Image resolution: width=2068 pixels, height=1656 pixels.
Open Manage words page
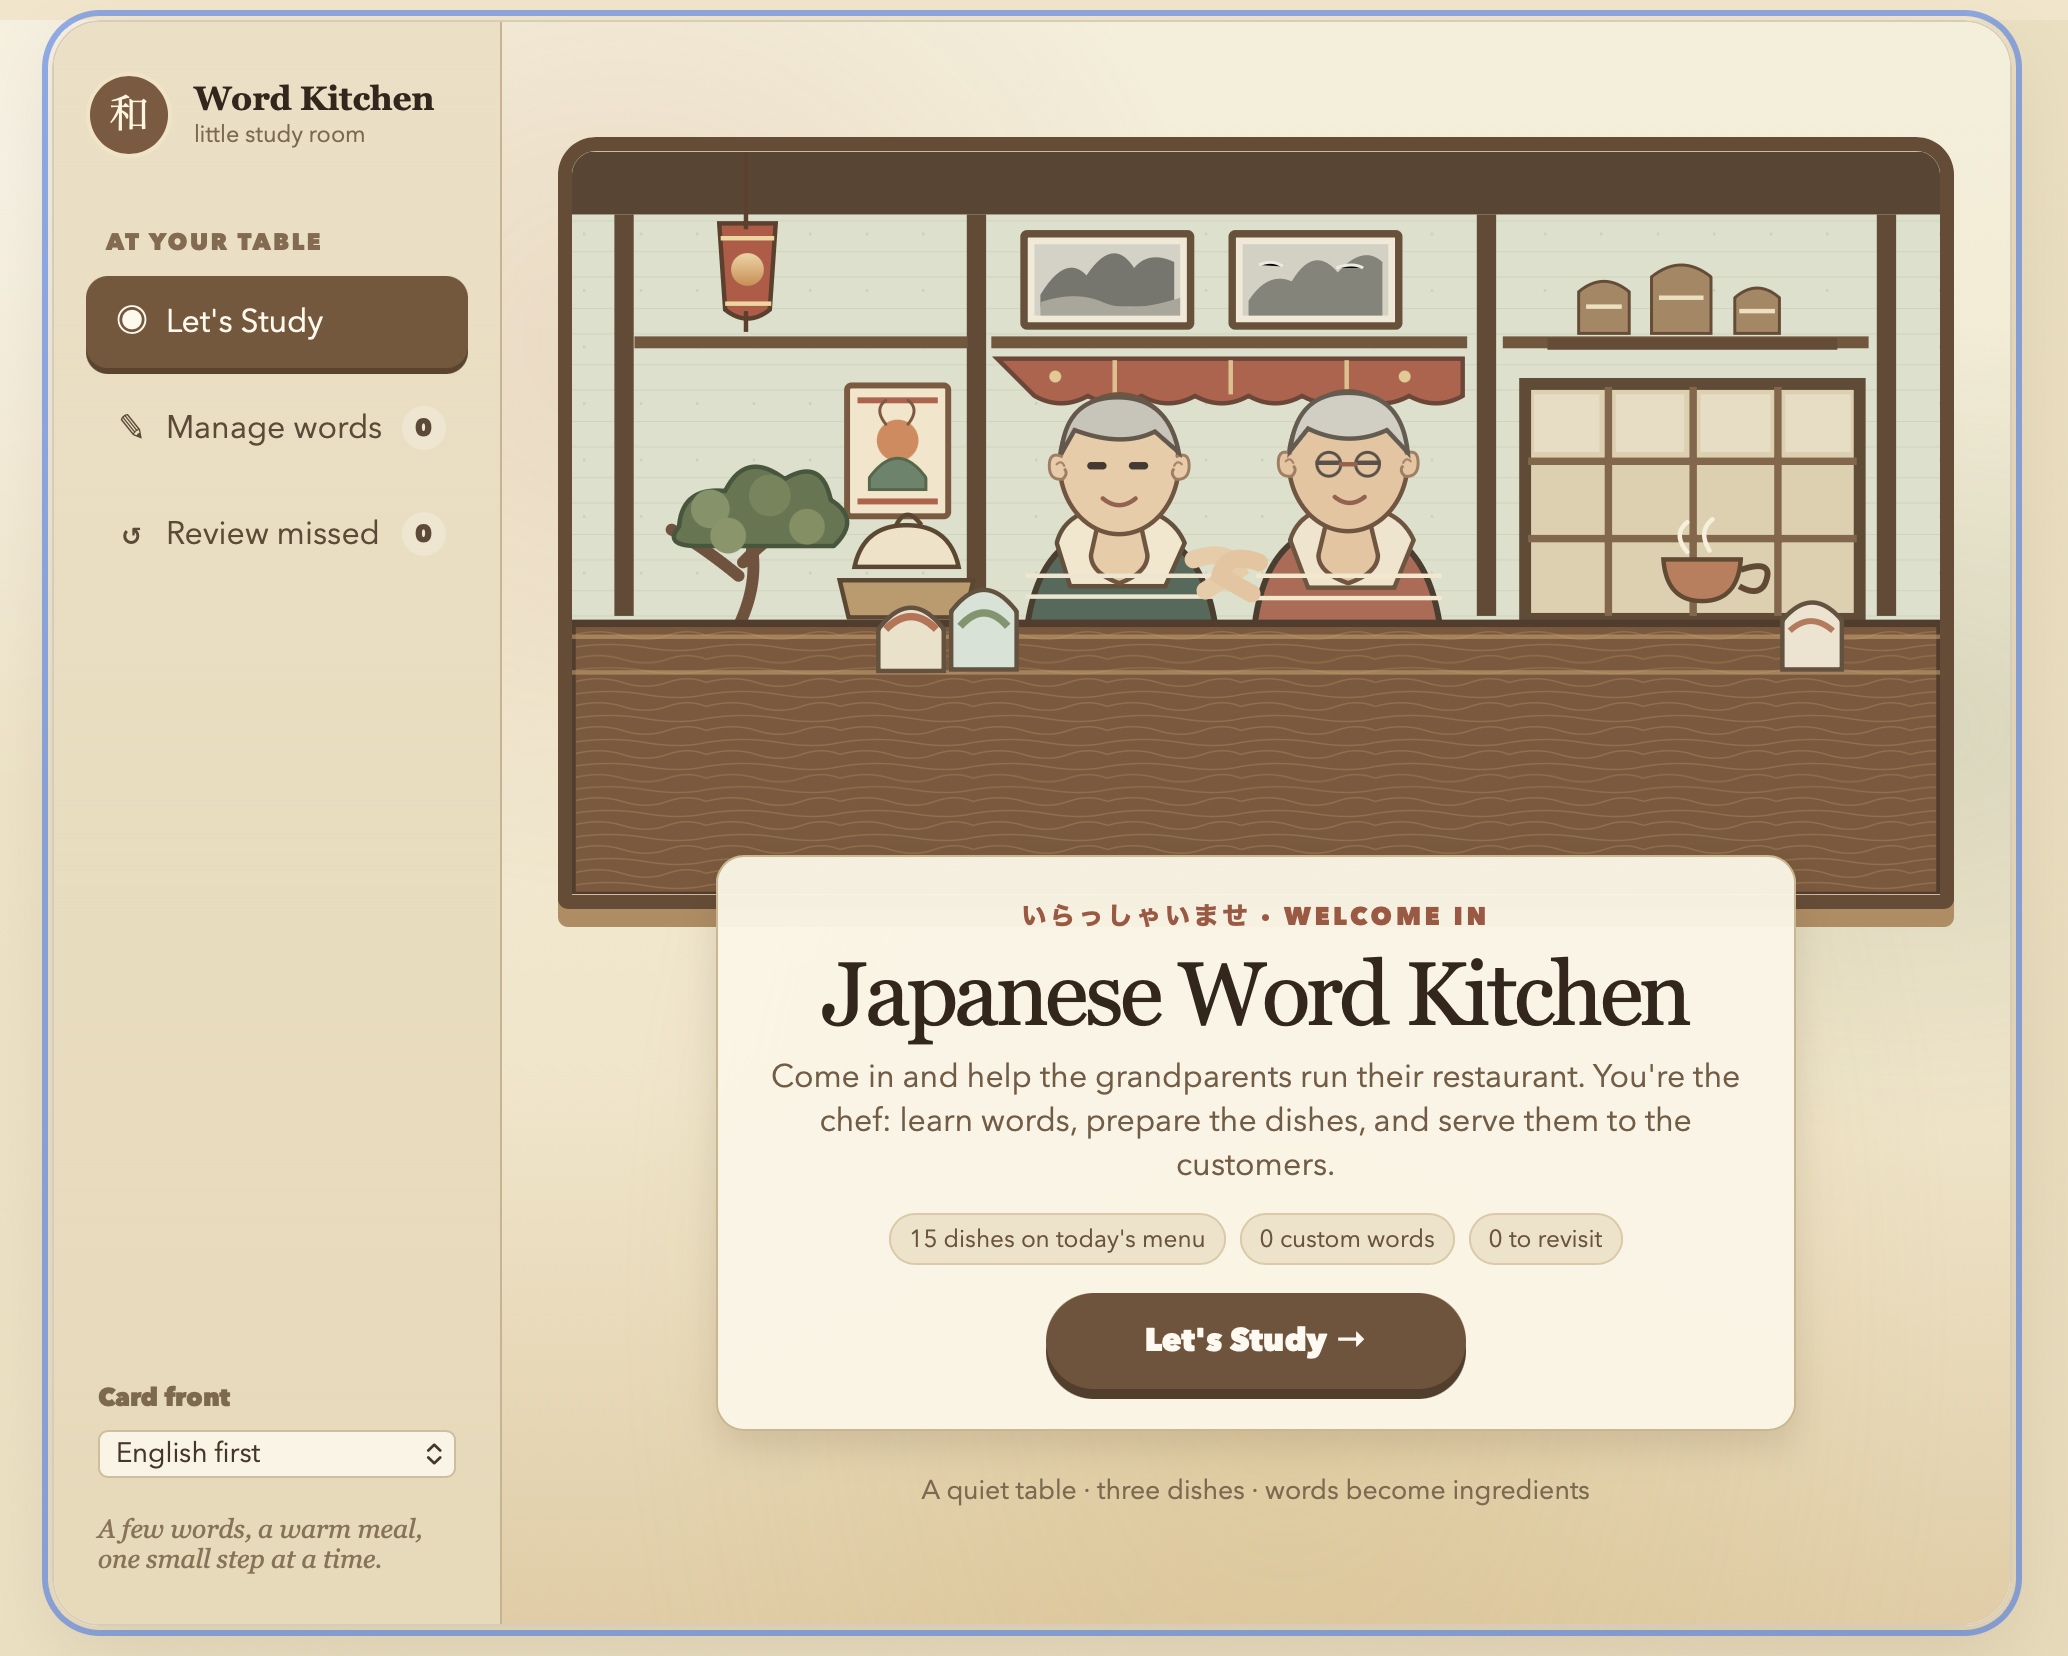[277, 428]
